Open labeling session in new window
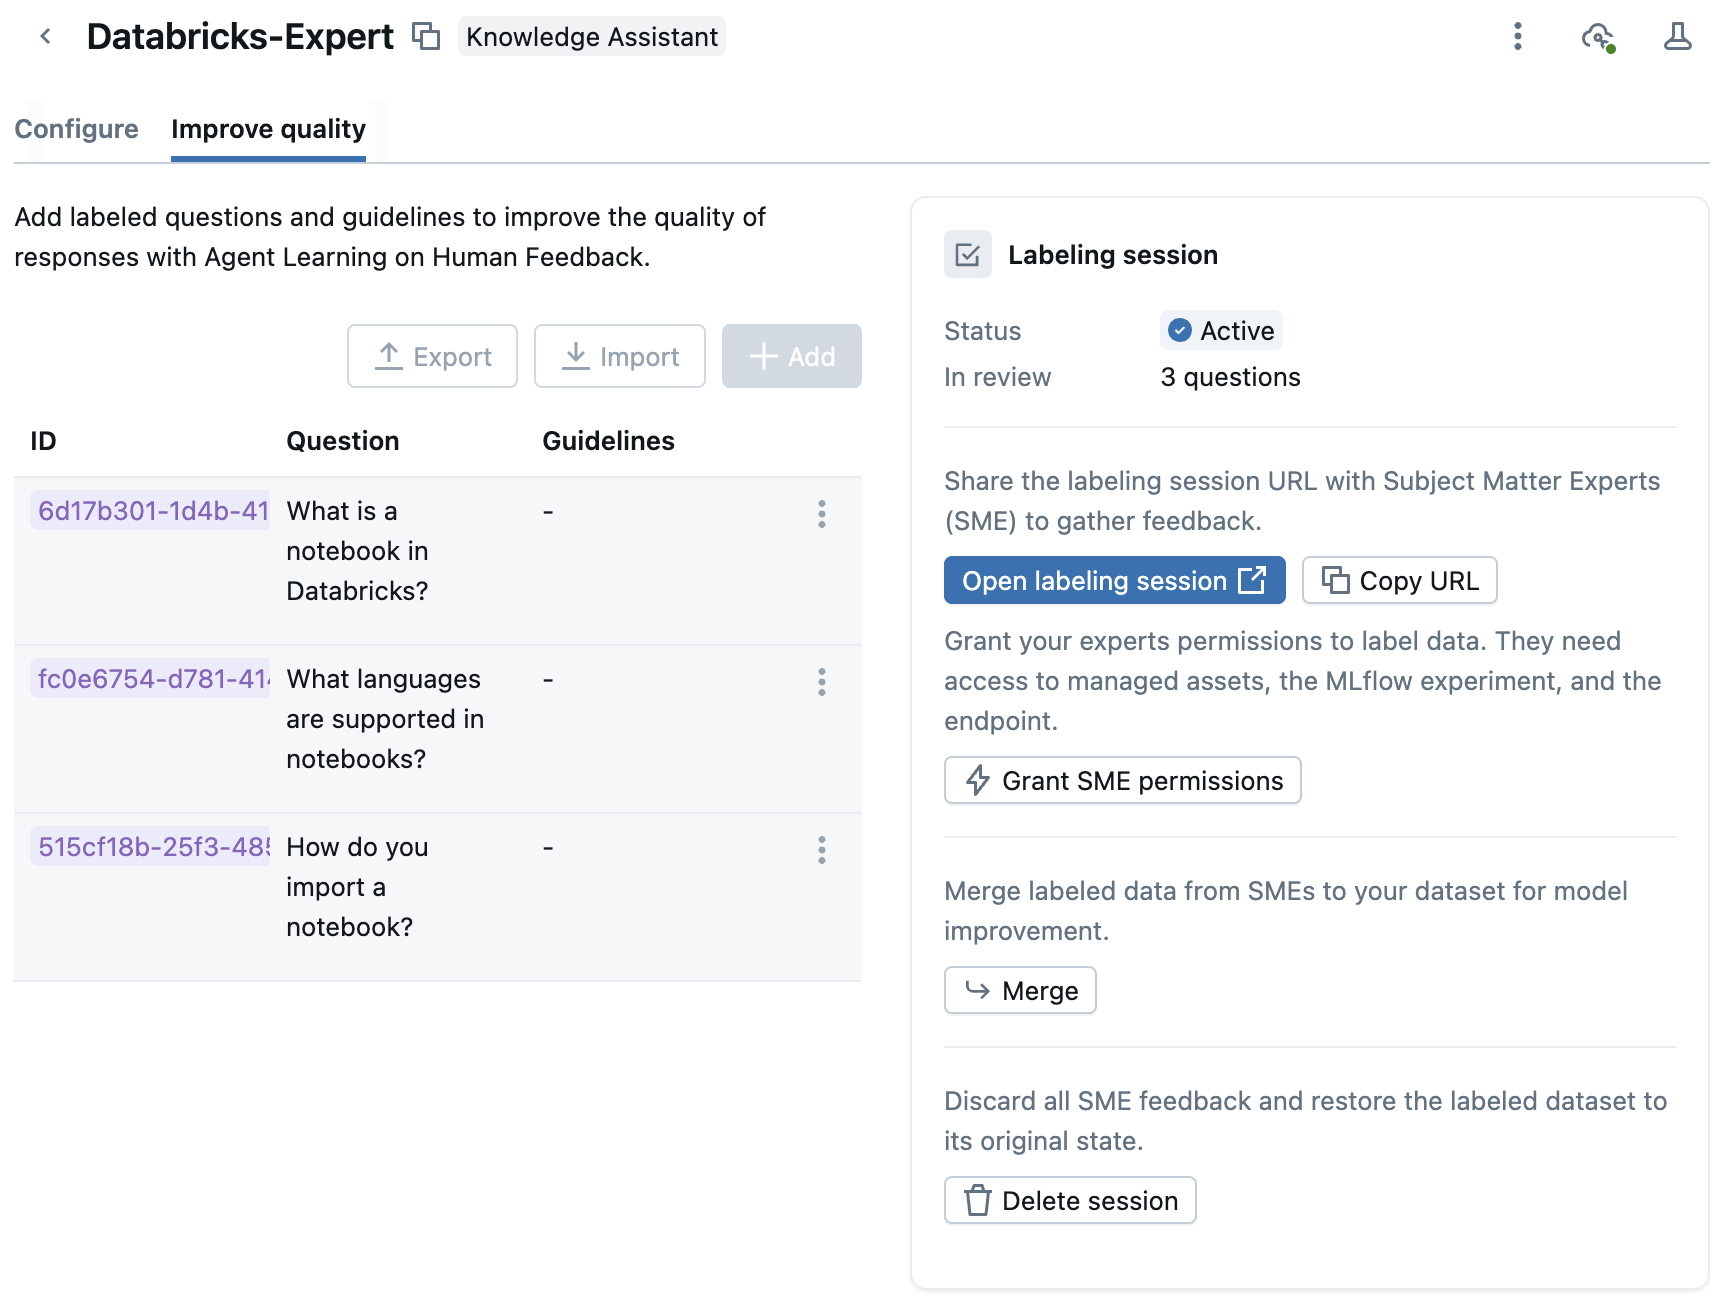The height and width of the screenshot is (1304, 1724). pyautogui.click(x=1114, y=581)
